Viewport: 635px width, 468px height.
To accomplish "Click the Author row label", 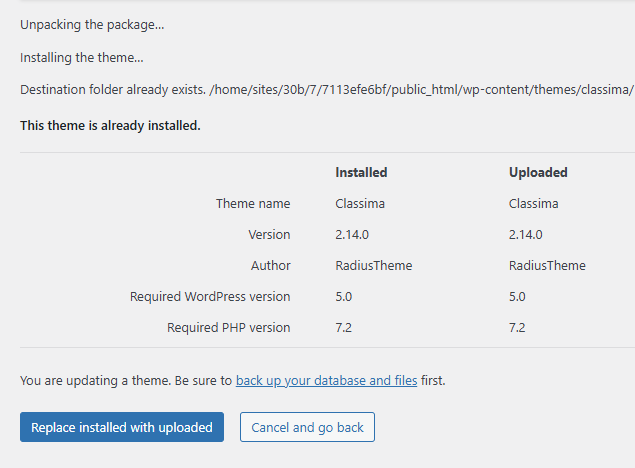I will point(271,265).
